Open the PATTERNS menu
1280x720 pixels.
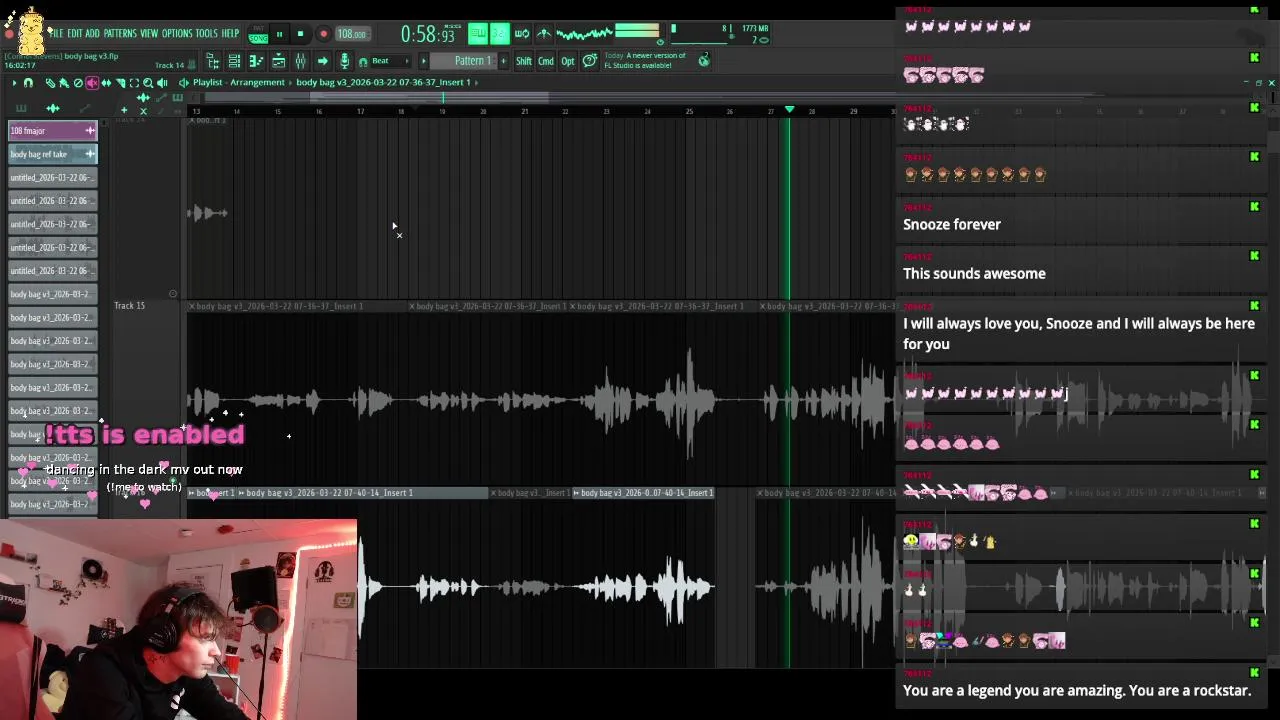[x=120, y=33]
